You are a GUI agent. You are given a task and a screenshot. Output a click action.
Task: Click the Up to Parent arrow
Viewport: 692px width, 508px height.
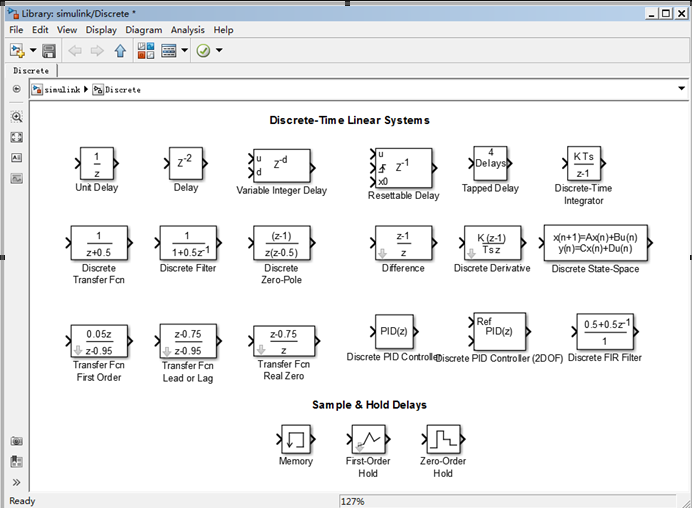tap(121, 50)
